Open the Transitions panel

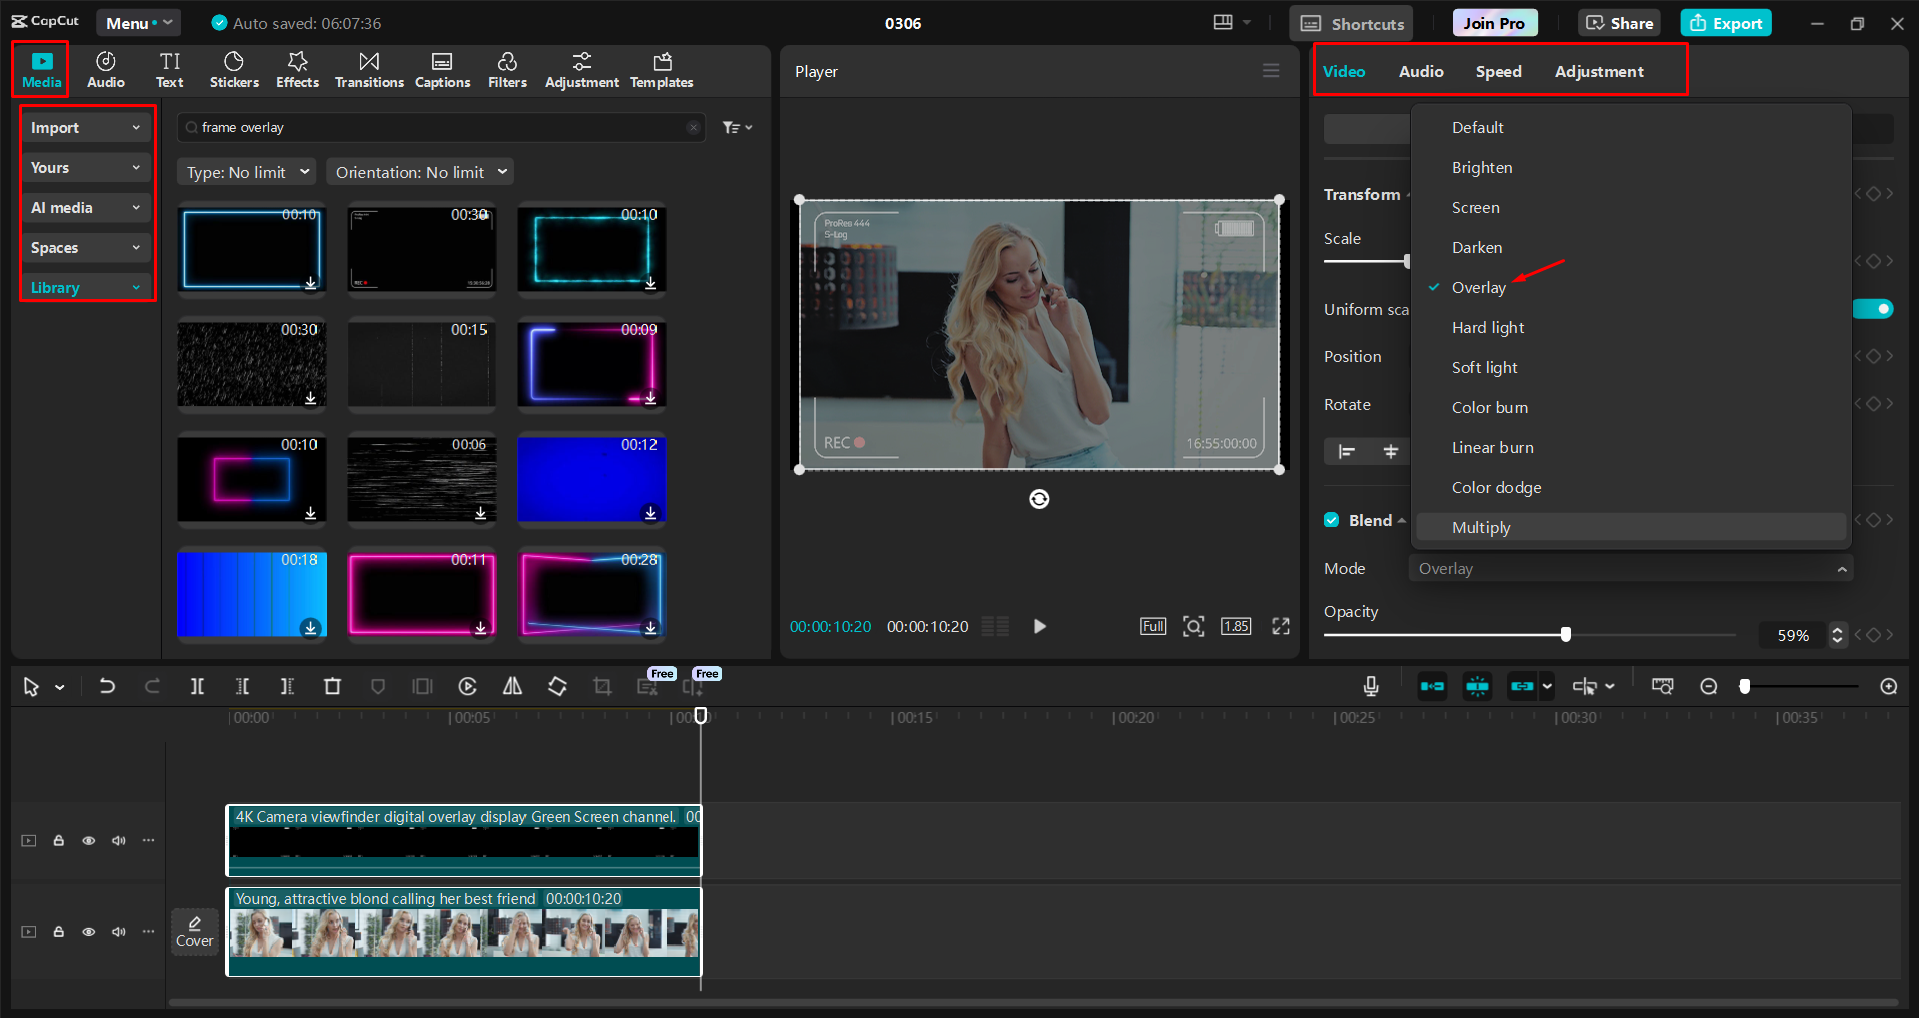369,70
